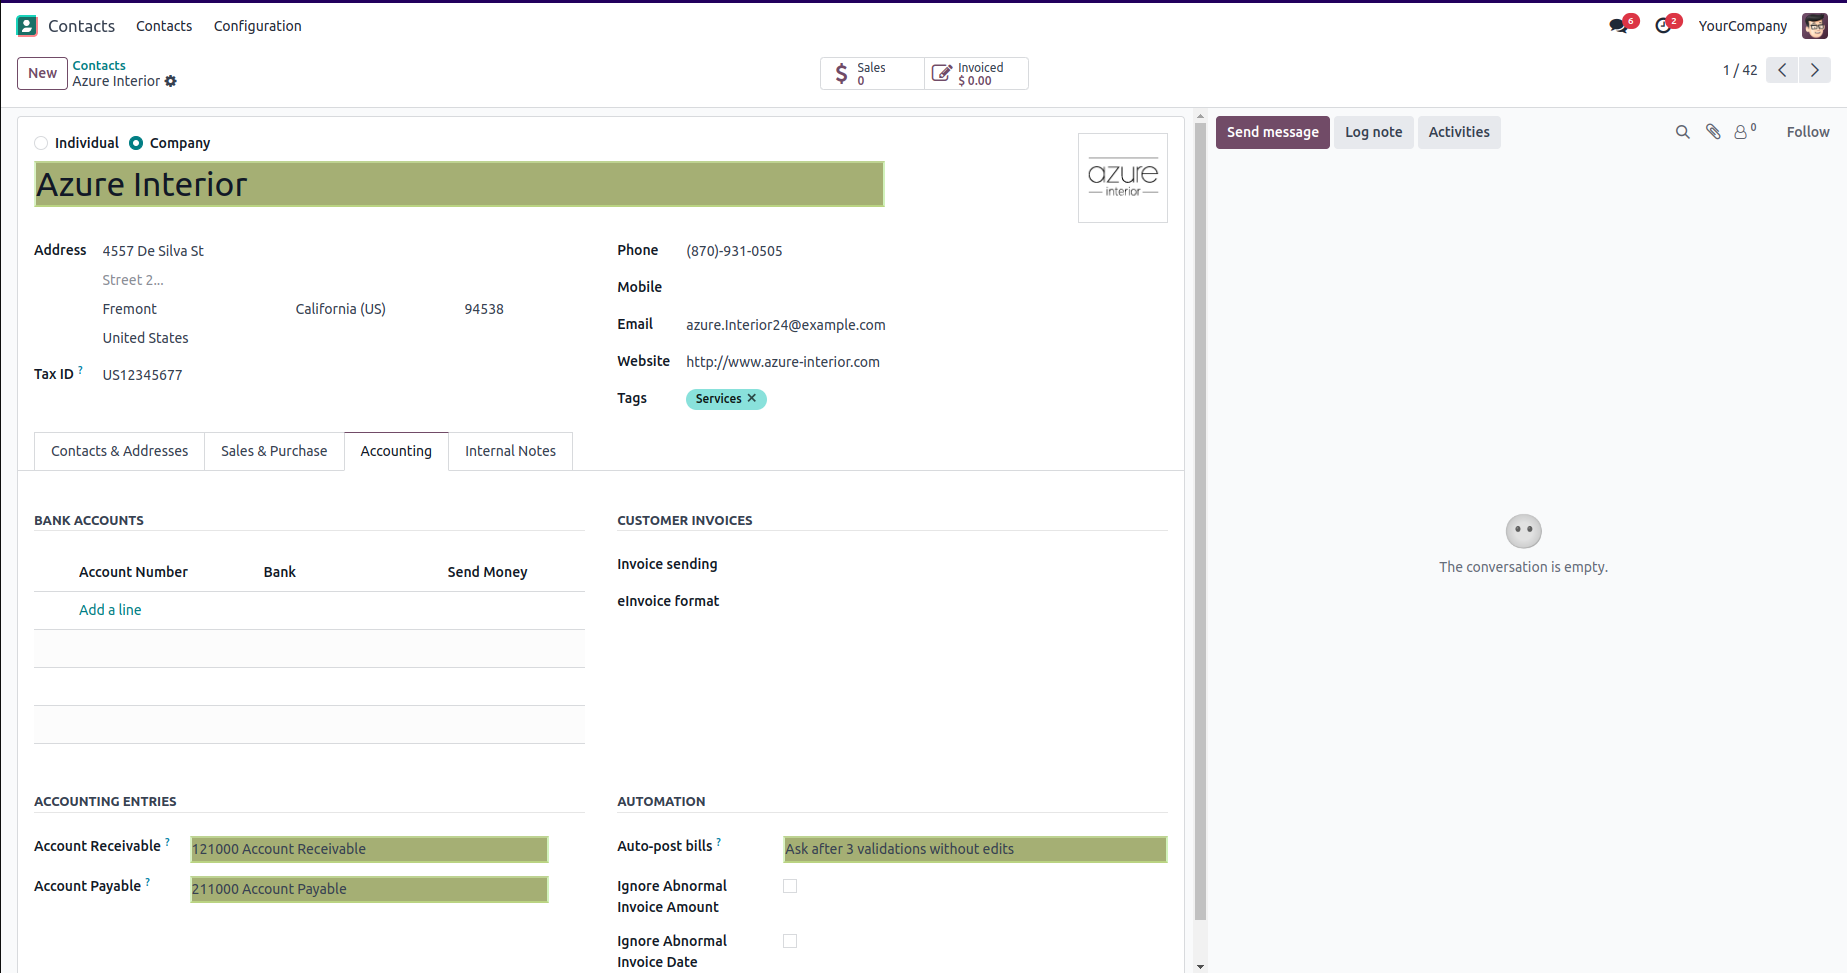Go to the previous contact record
1847x973 pixels.
coord(1782,70)
